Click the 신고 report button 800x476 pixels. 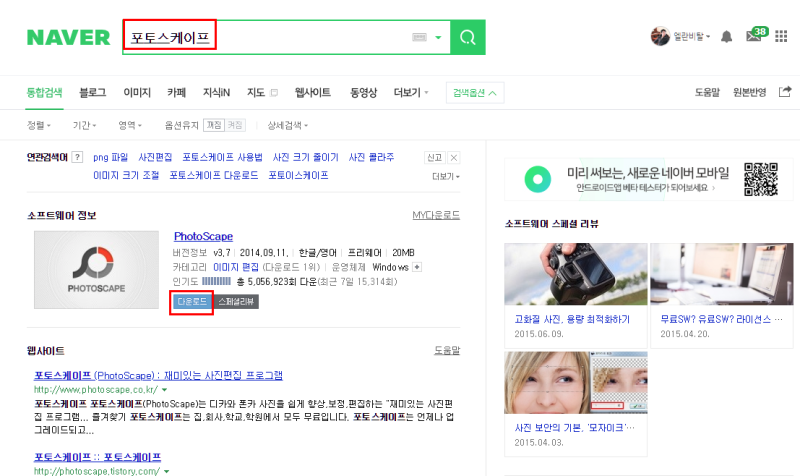pyautogui.click(x=435, y=157)
